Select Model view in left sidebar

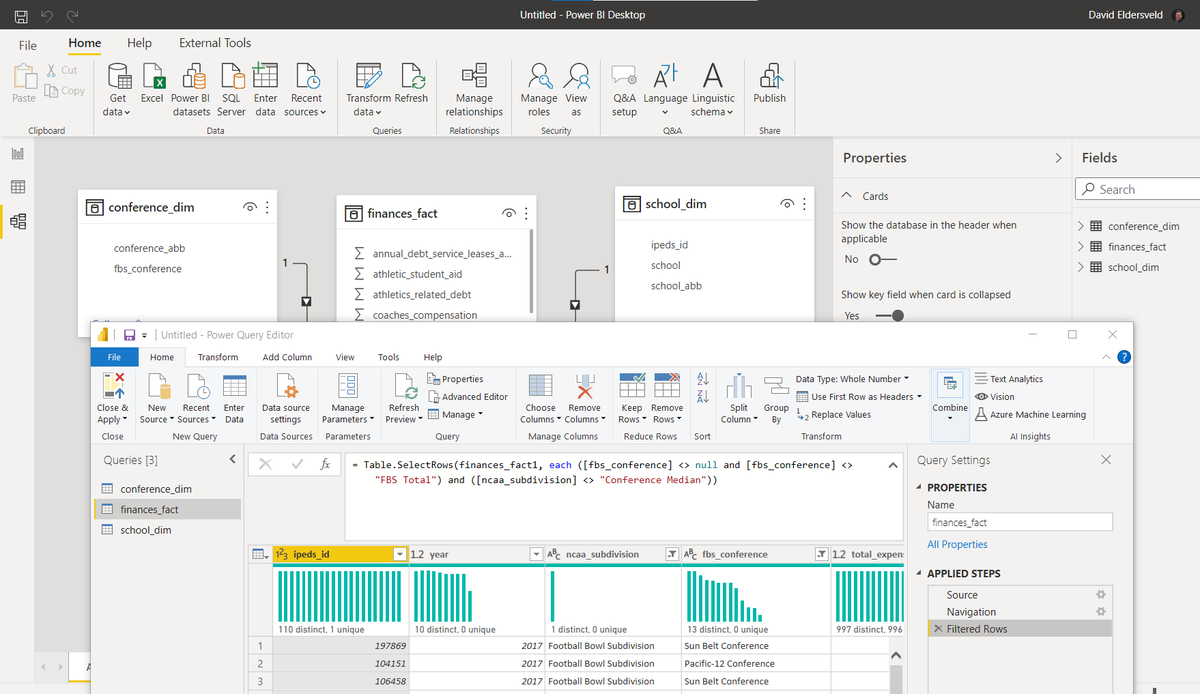(18, 221)
